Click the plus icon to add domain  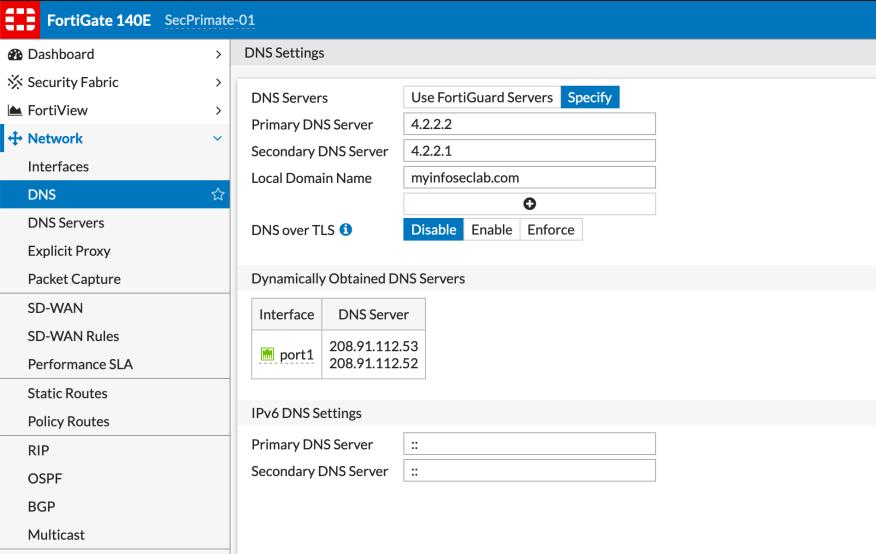tap(529, 204)
